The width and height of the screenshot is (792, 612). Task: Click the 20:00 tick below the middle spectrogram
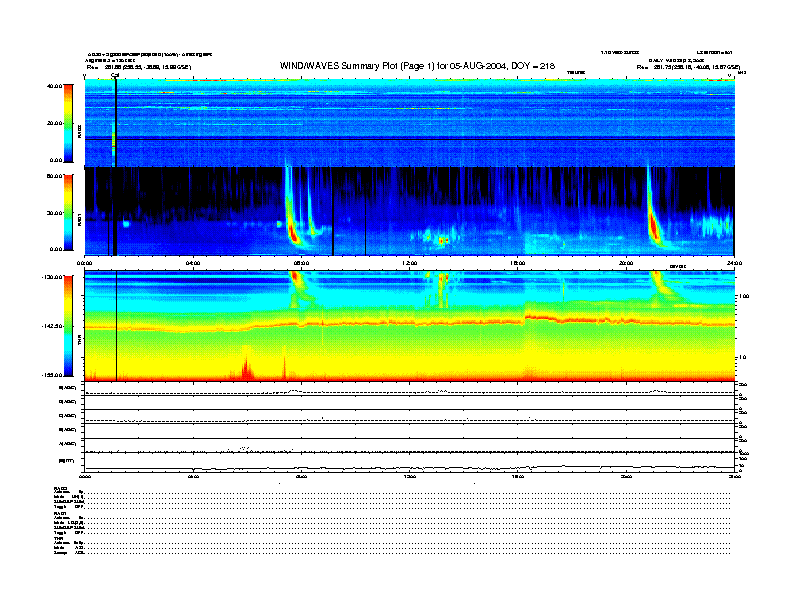pyautogui.click(x=626, y=263)
